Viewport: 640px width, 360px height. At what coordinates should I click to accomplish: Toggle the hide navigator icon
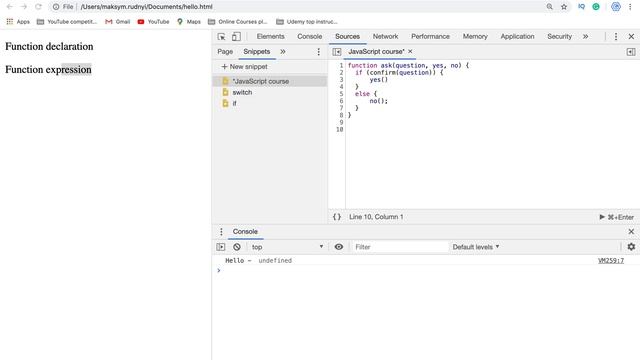coord(336,51)
